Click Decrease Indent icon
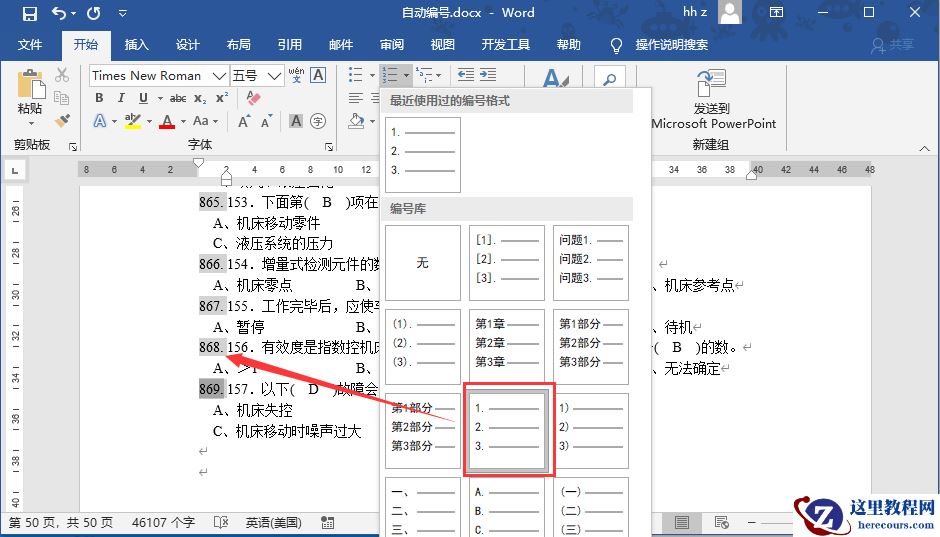 pos(466,75)
